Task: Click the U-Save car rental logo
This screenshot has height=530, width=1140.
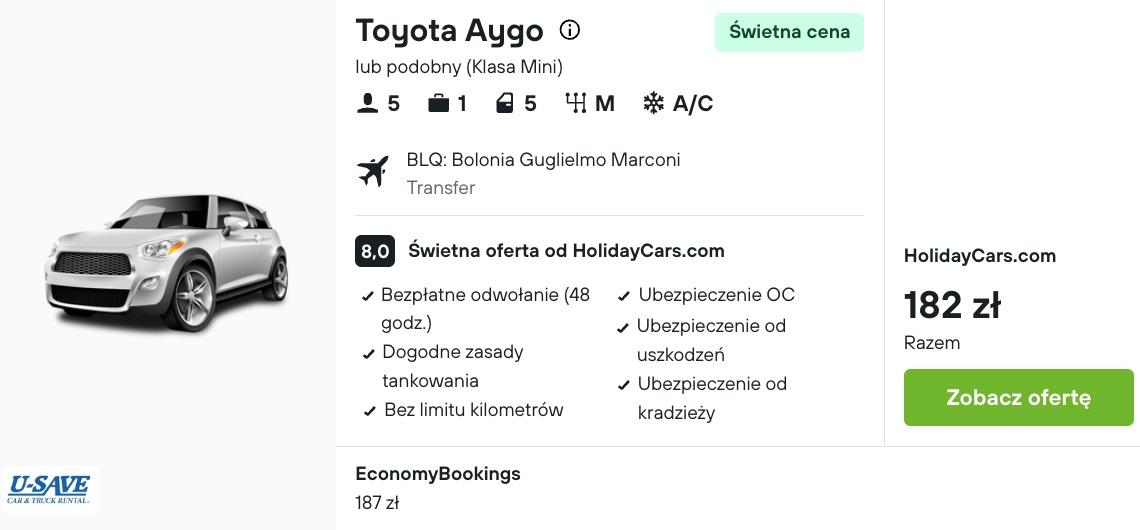Action: click(50, 489)
